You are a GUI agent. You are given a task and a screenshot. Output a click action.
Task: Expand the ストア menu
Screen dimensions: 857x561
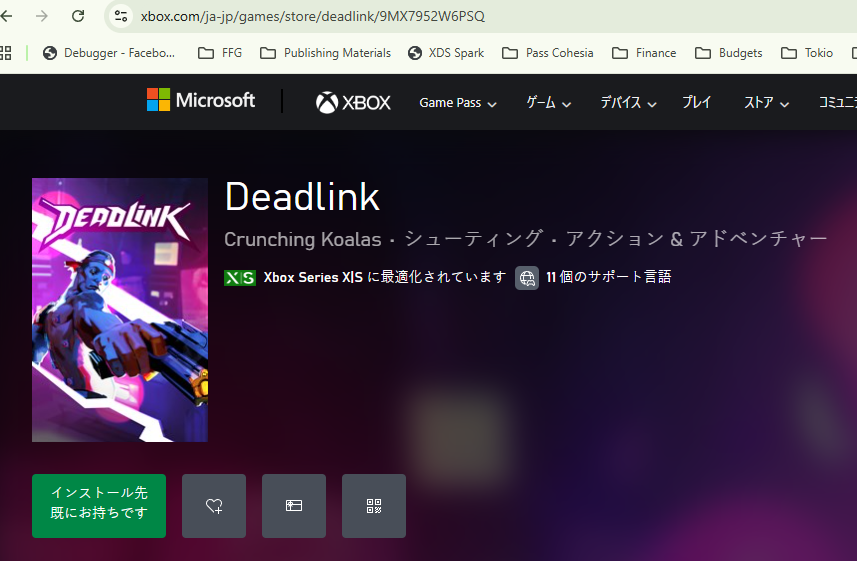(x=766, y=103)
